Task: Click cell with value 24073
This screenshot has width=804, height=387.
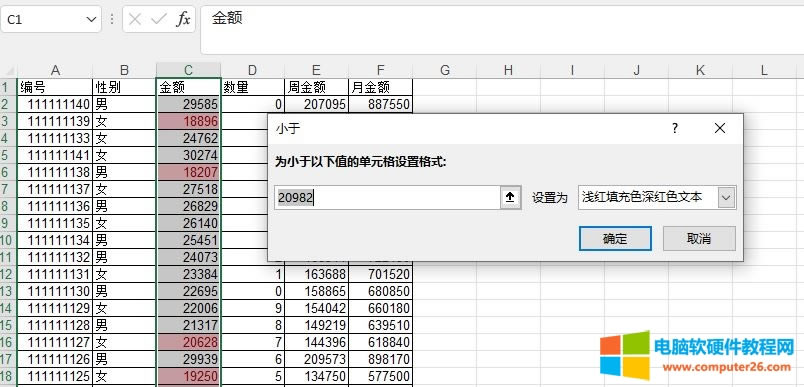Action: [x=188, y=257]
